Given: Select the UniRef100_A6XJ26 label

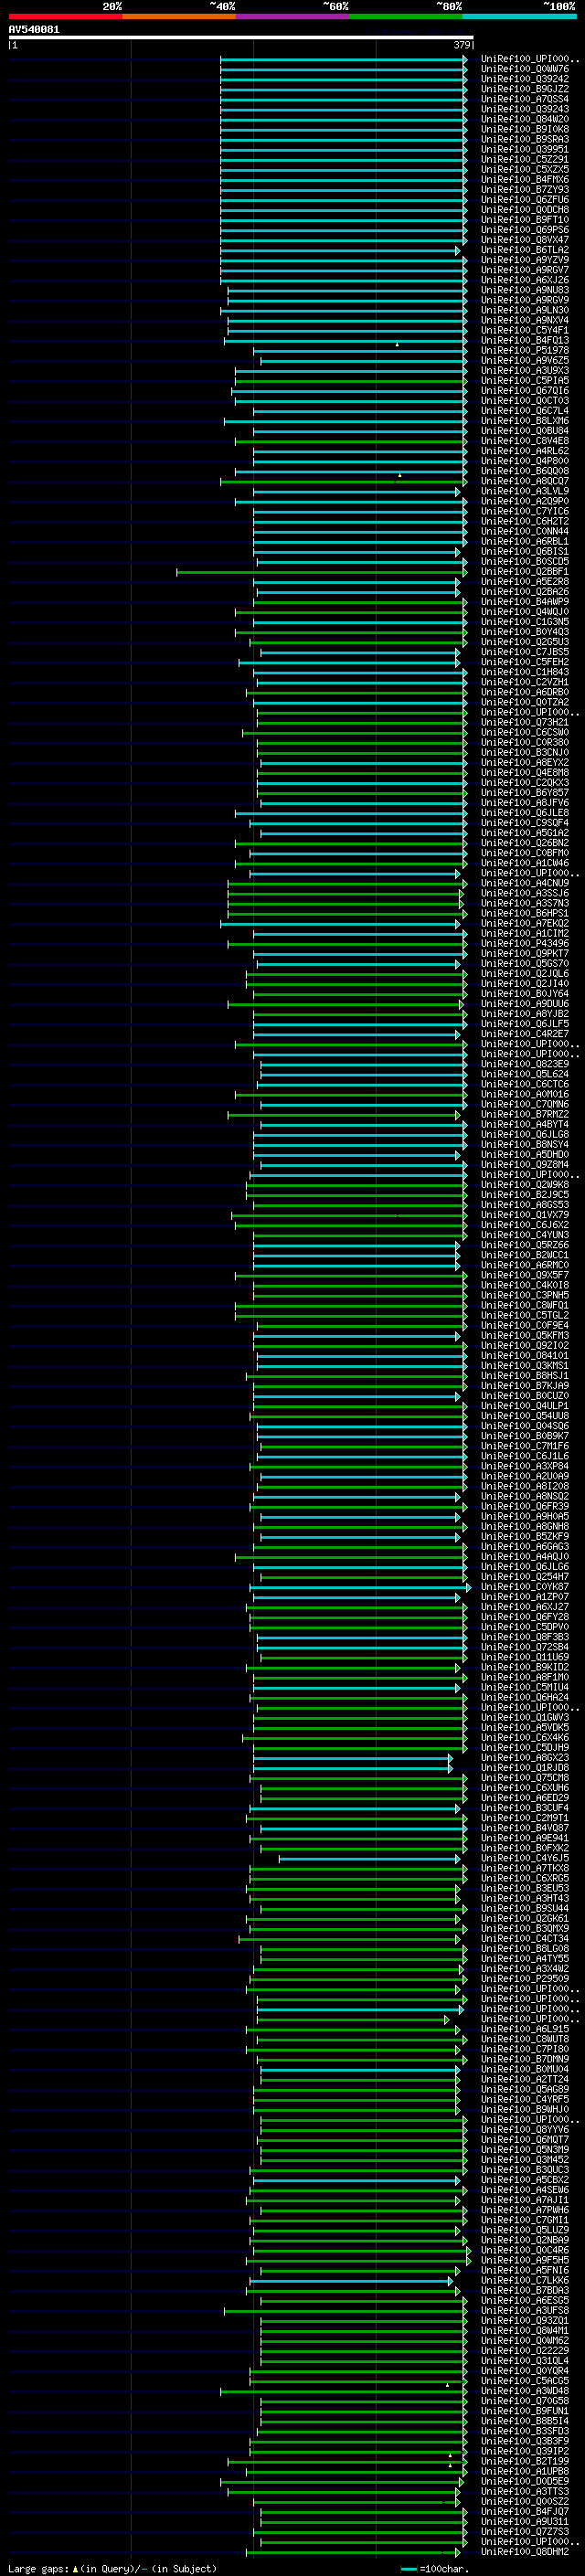Looking at the screenshot, I should (x=524, y=280).
